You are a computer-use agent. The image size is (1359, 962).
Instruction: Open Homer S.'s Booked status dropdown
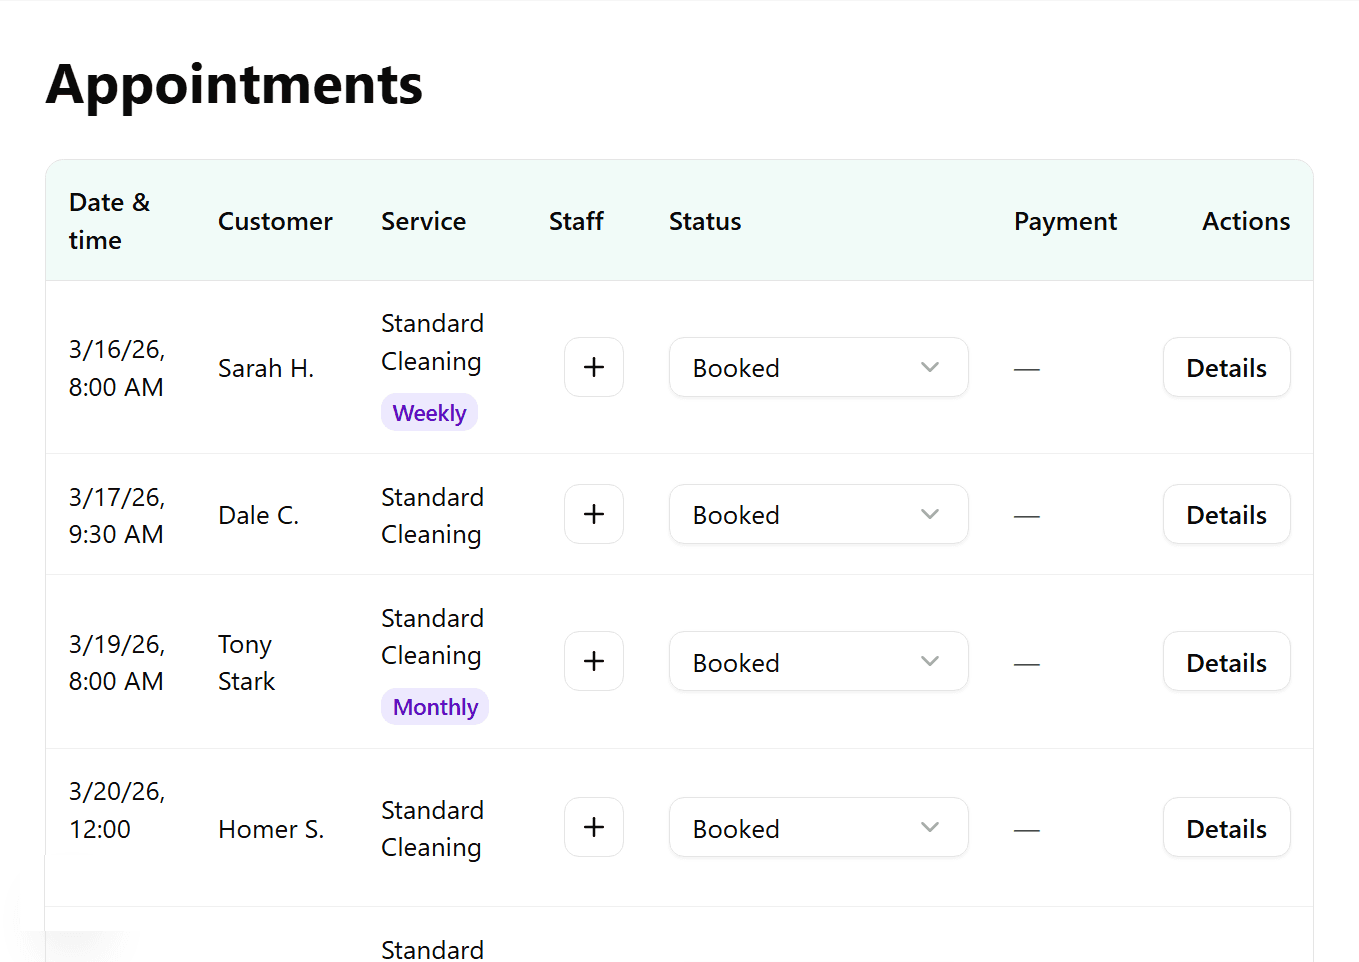(818, 827)
